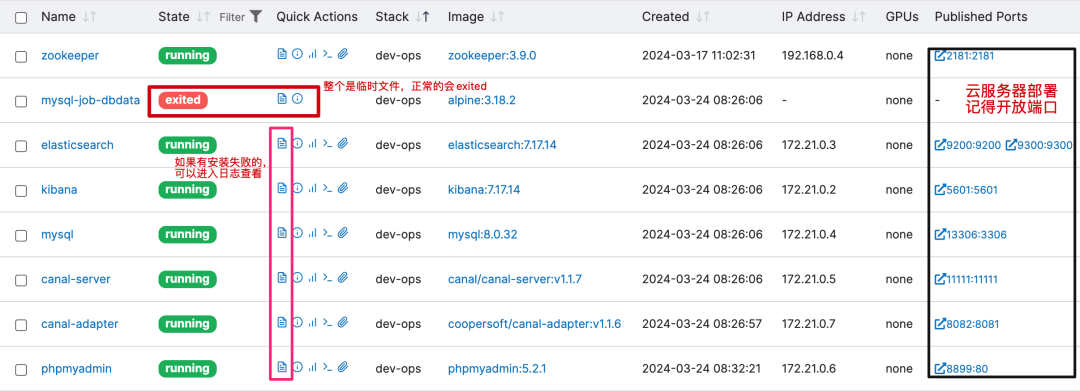Image resolution: width=1080 pixels, height=391 pixels.
Task: Open the canal-server container link
Action: tap(76, 279)
